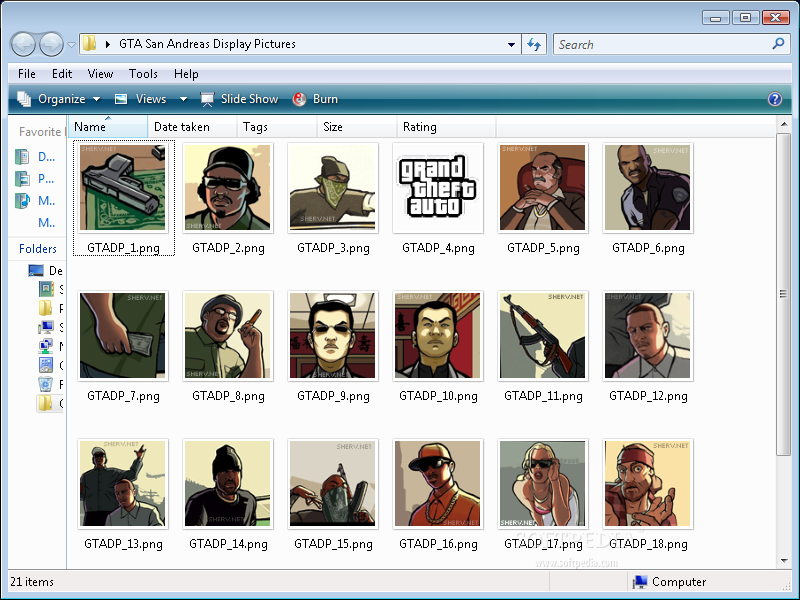The image size is (800, 600).
Task: Expand the Views dropdown arrow
Action: click(x=183, y=99)
